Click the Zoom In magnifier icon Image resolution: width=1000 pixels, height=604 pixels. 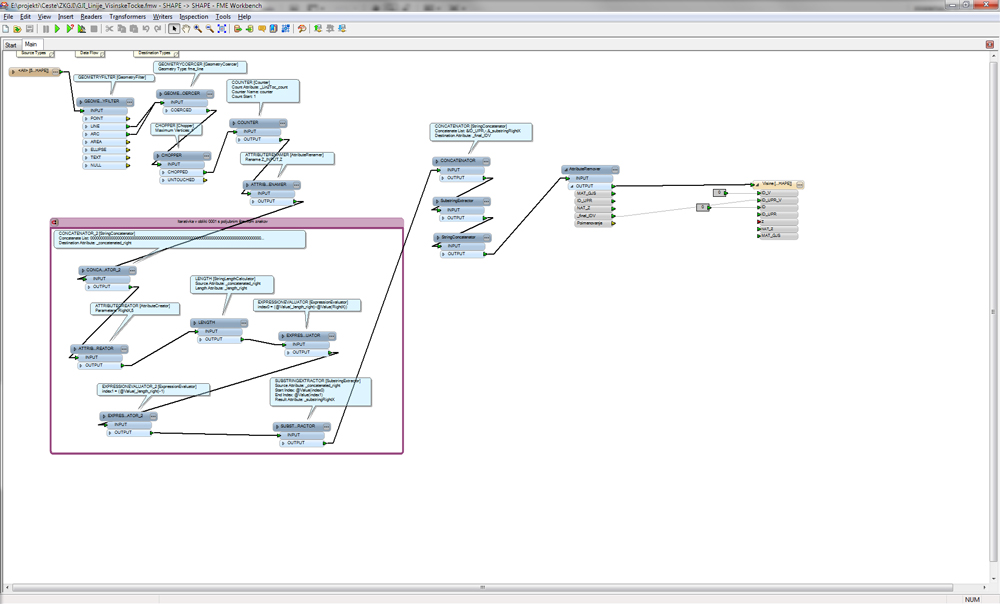point(198,29)
